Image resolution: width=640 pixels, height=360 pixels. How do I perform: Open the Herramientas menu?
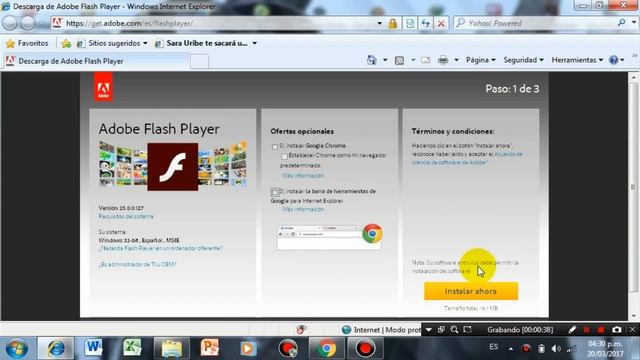pyautogui.click(x=577, y=60)
